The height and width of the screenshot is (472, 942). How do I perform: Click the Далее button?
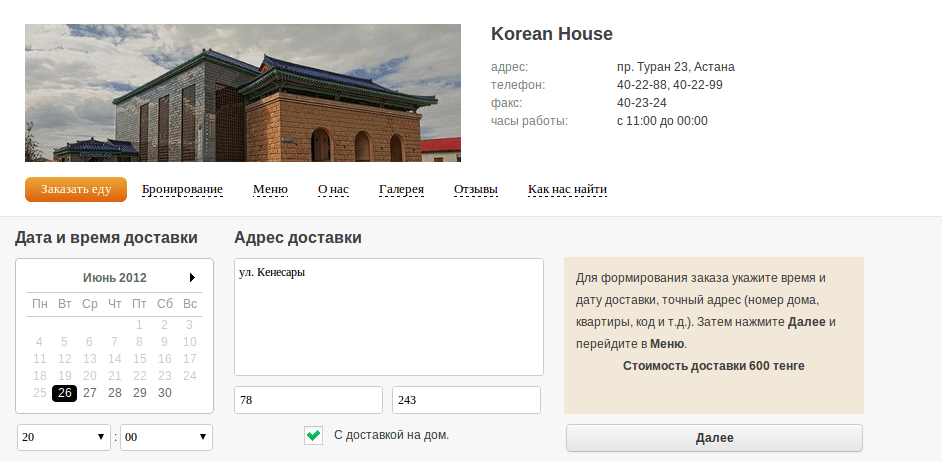714,438
